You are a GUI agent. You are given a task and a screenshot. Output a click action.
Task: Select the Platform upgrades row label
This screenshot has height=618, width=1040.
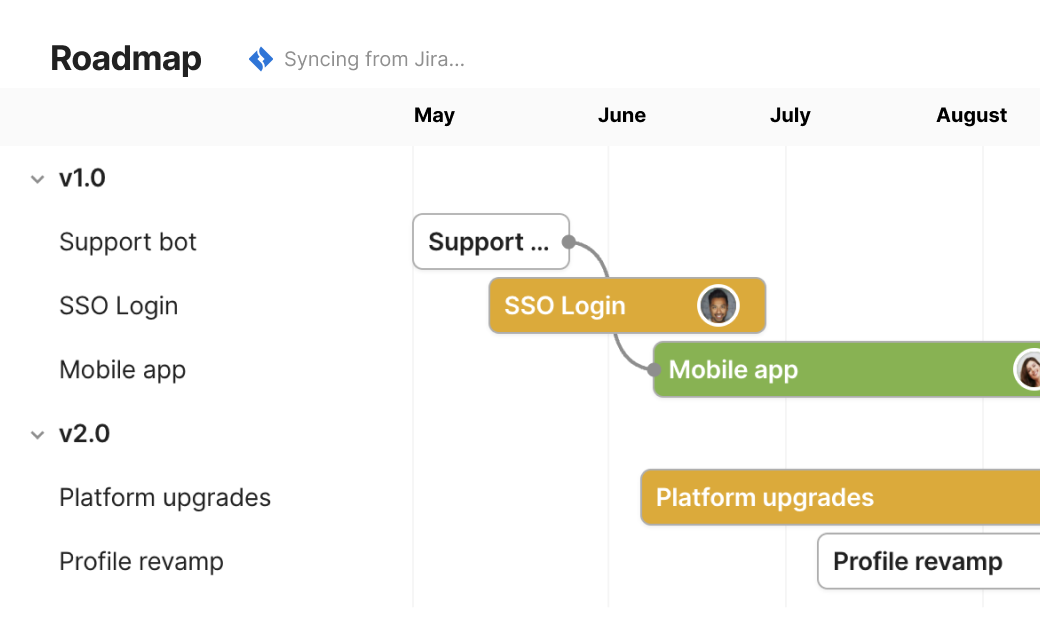coord(165,497)
